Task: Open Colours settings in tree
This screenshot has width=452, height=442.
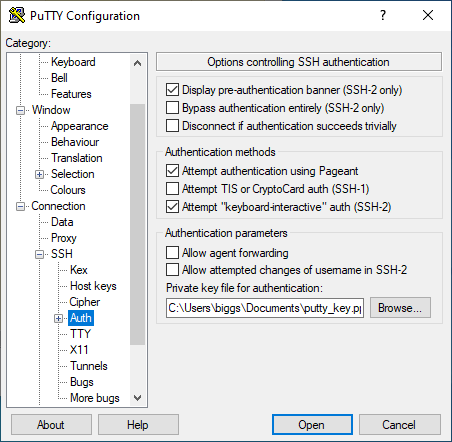Action: click(68, 190)
